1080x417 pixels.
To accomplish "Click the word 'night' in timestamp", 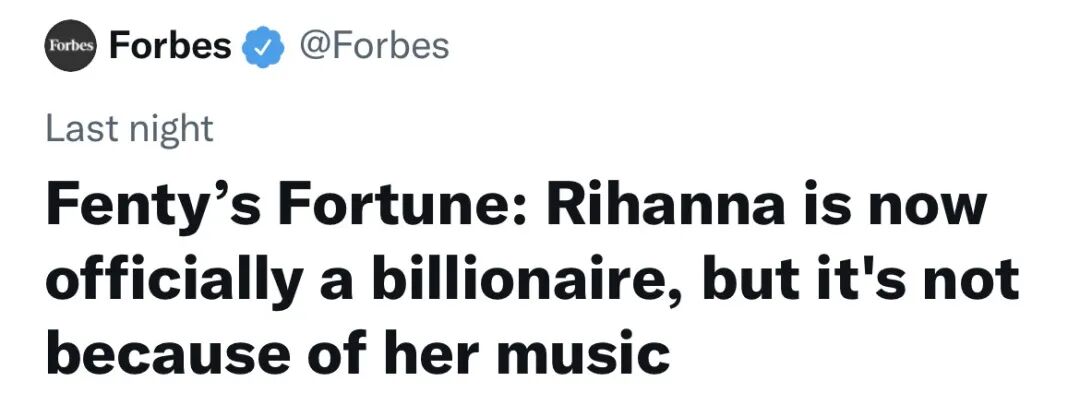I will (x=169, y=129).
